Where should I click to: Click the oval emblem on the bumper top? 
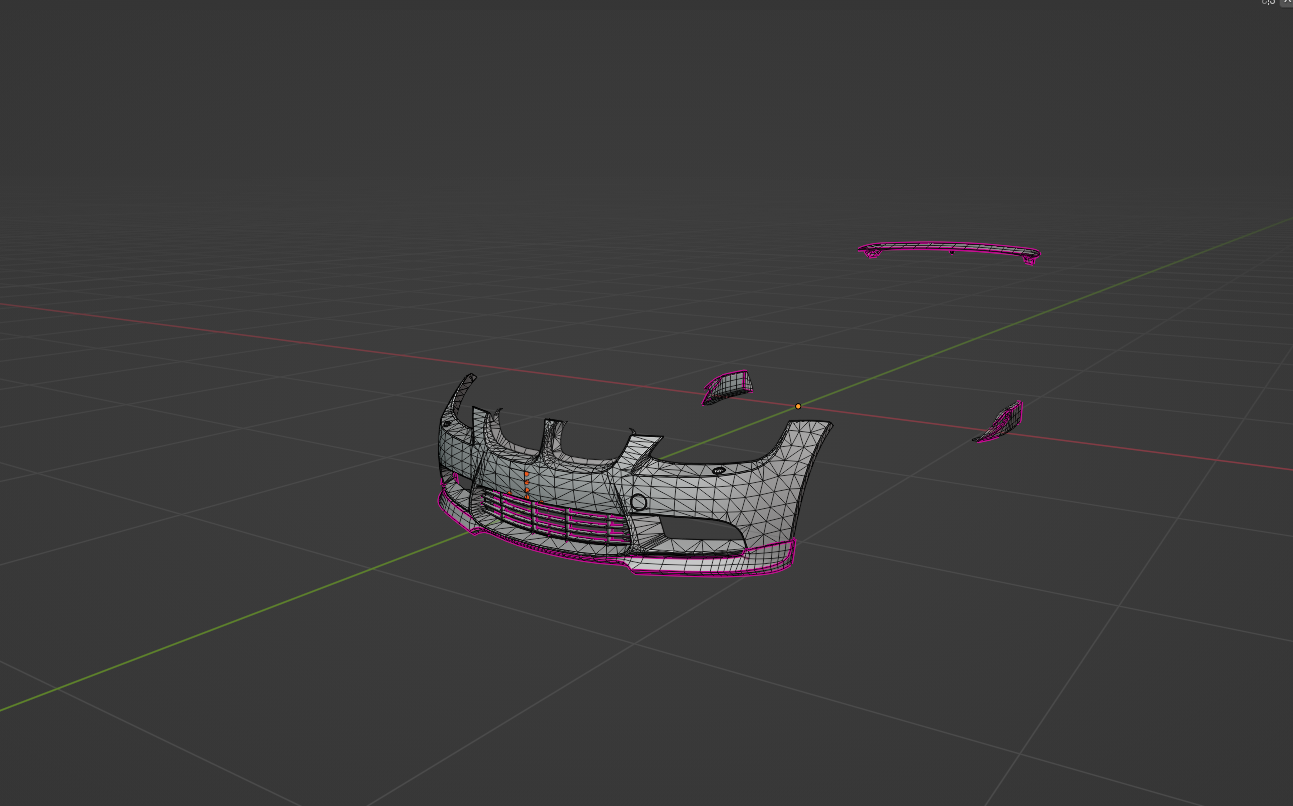(x=718, y=469)
